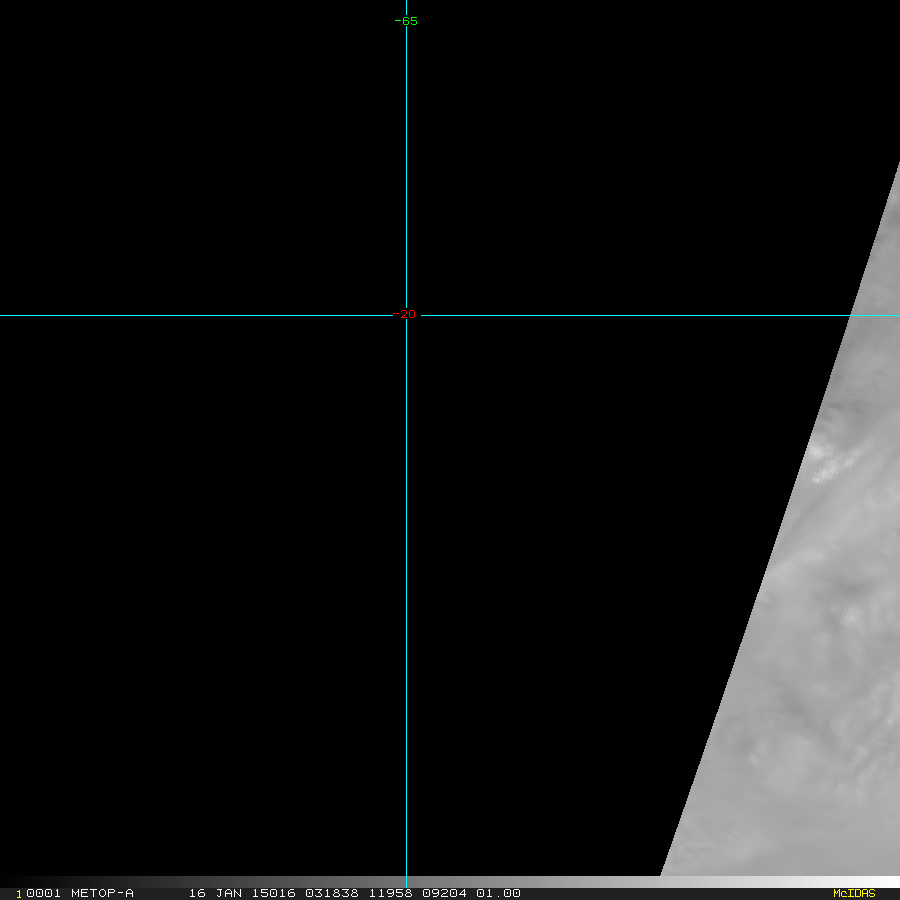Click the yellow frame number 1
The height and width of the screenshot is (900, 900).
[x=19, y=894]
